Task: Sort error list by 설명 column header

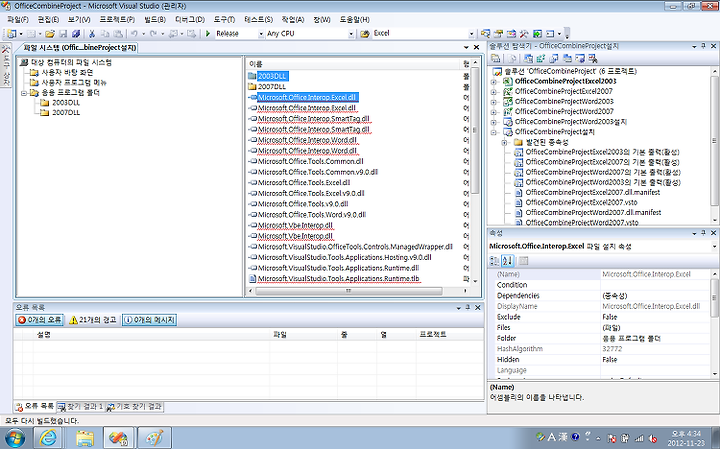Action: pyautogui.click(x=151, y=335)
